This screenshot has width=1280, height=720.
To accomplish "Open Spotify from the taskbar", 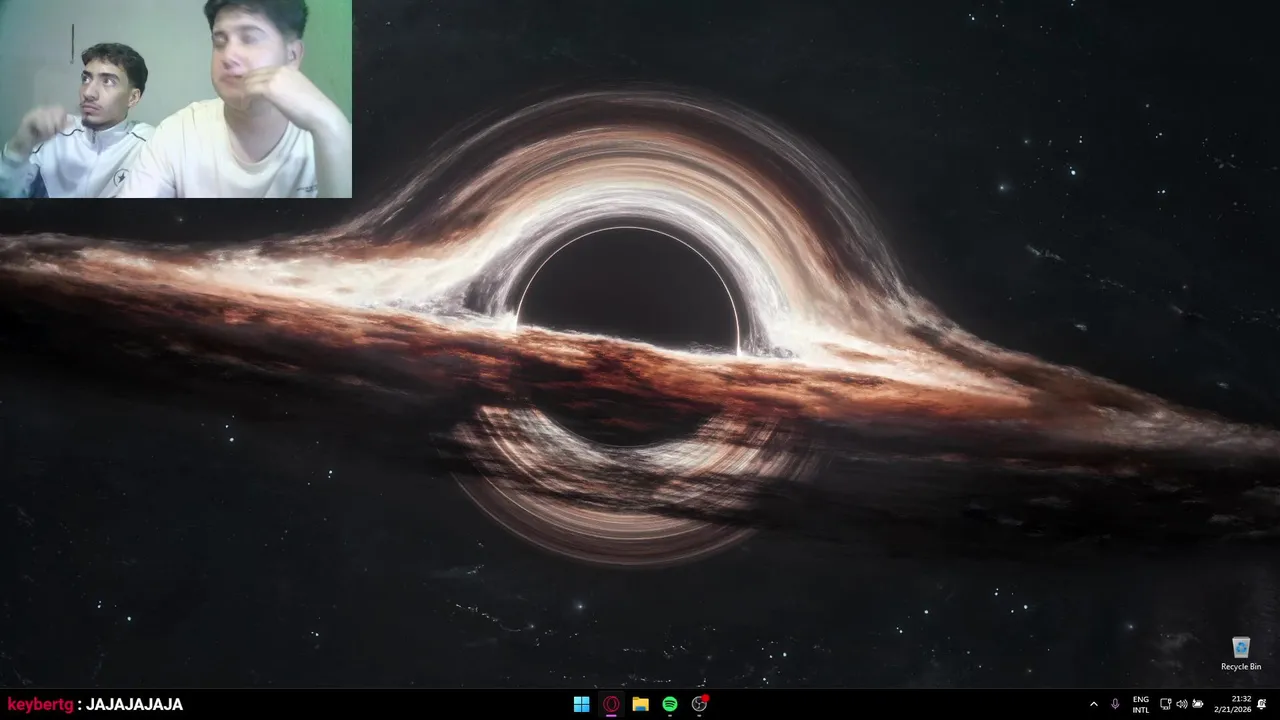I will coord(670,704).
